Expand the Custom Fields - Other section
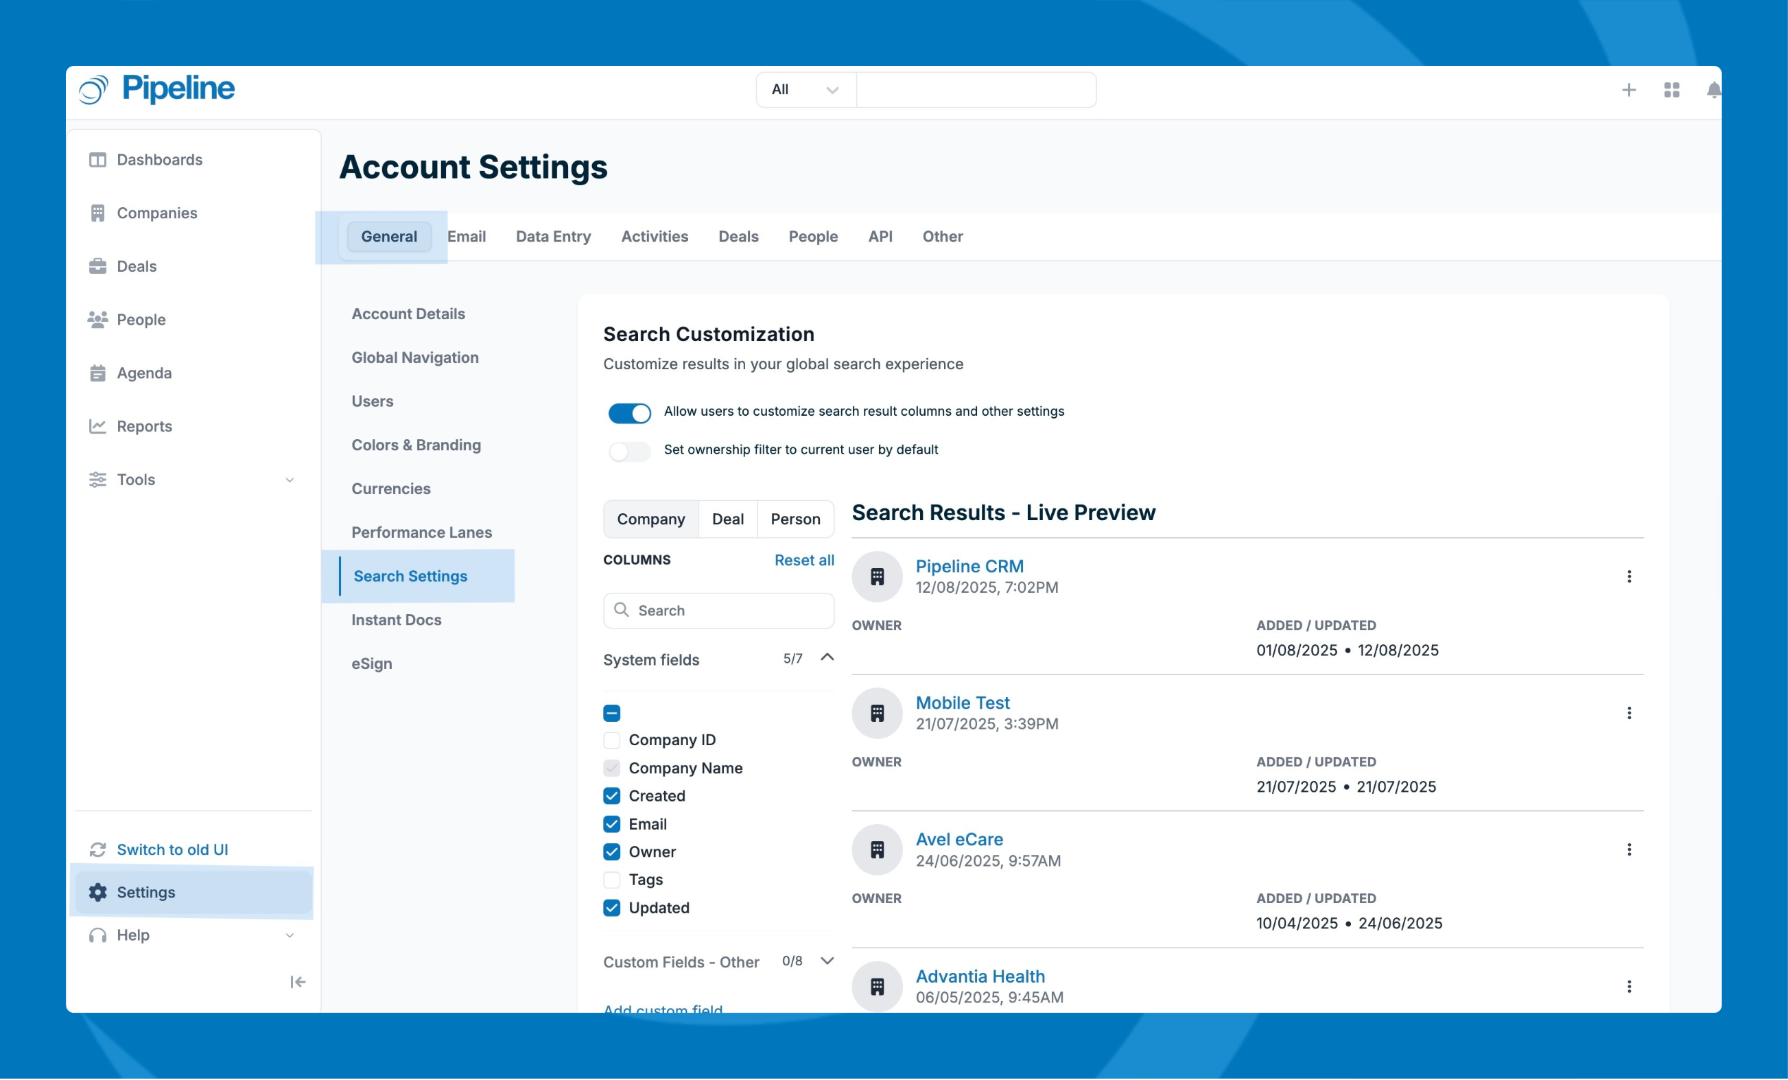 [x=827, y=961]
